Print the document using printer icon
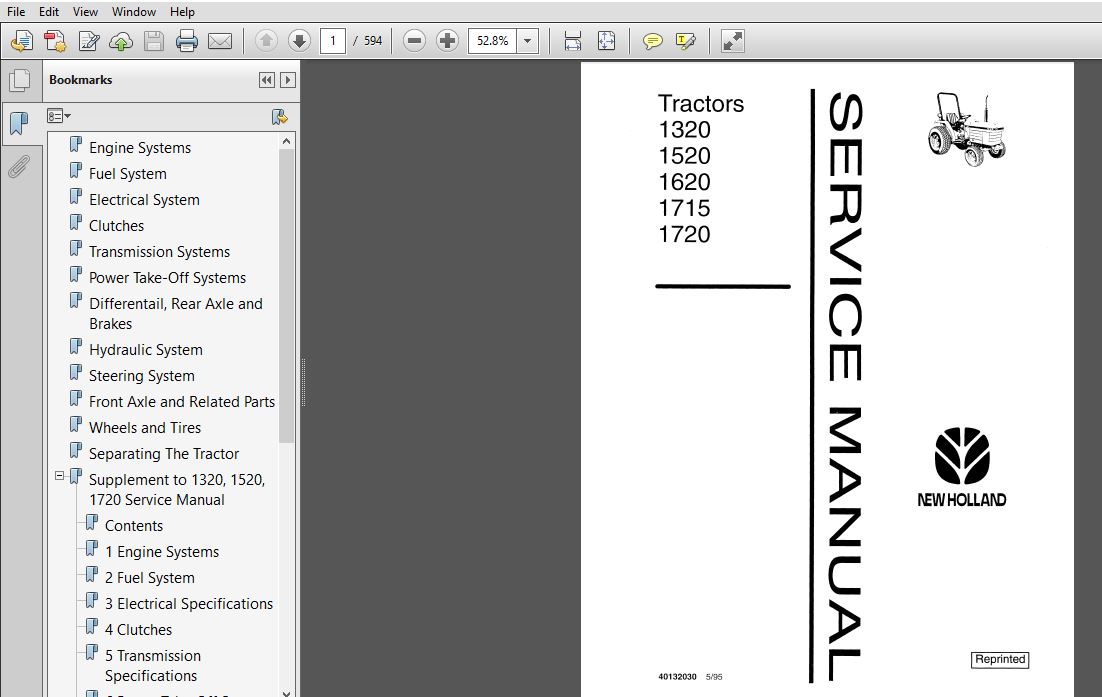The image size is (1102, 697). (x=187, y=41)
